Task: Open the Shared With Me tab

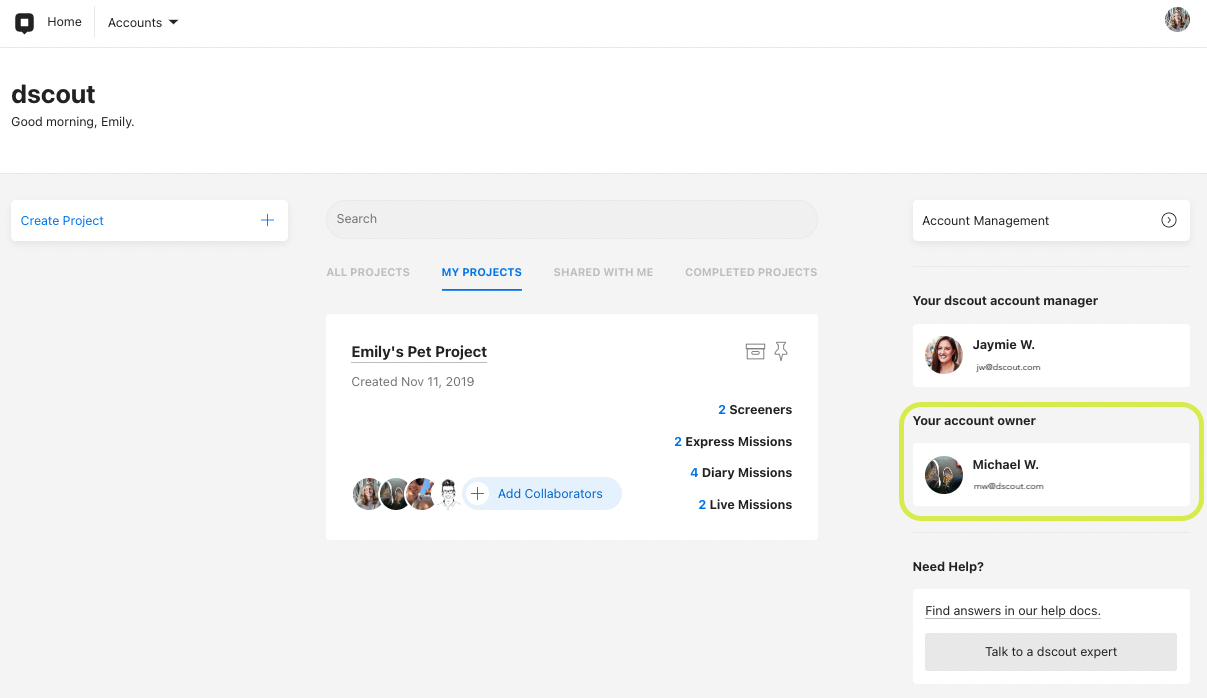Action: 603,272
